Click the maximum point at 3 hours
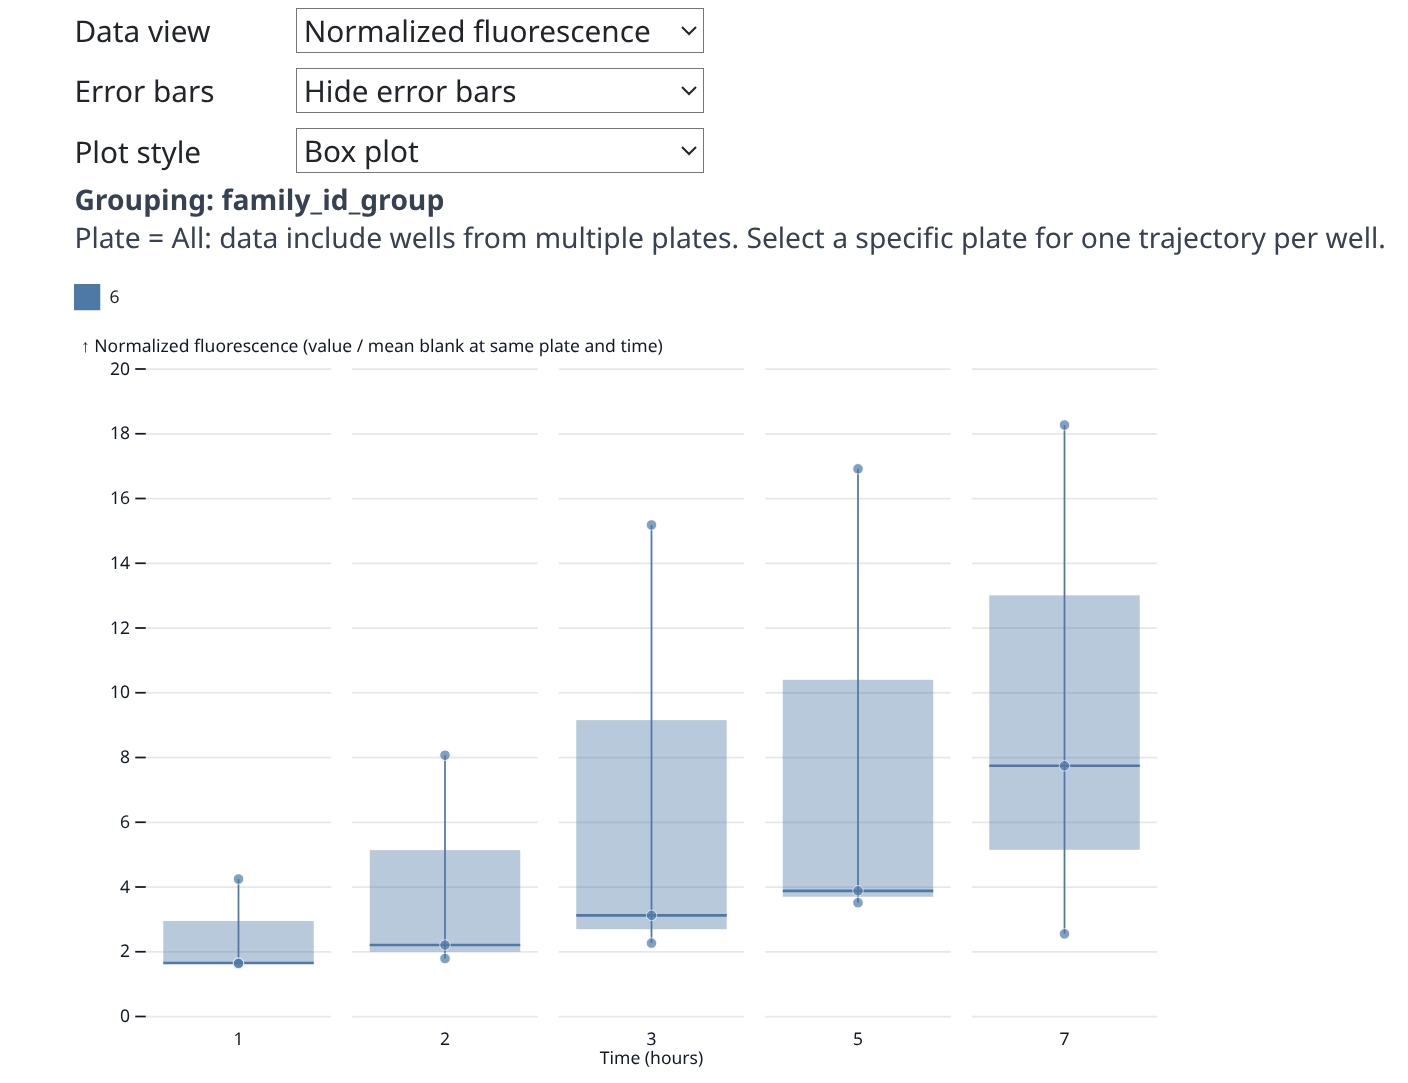The image size is (1408, 1083). pos(651,525)
